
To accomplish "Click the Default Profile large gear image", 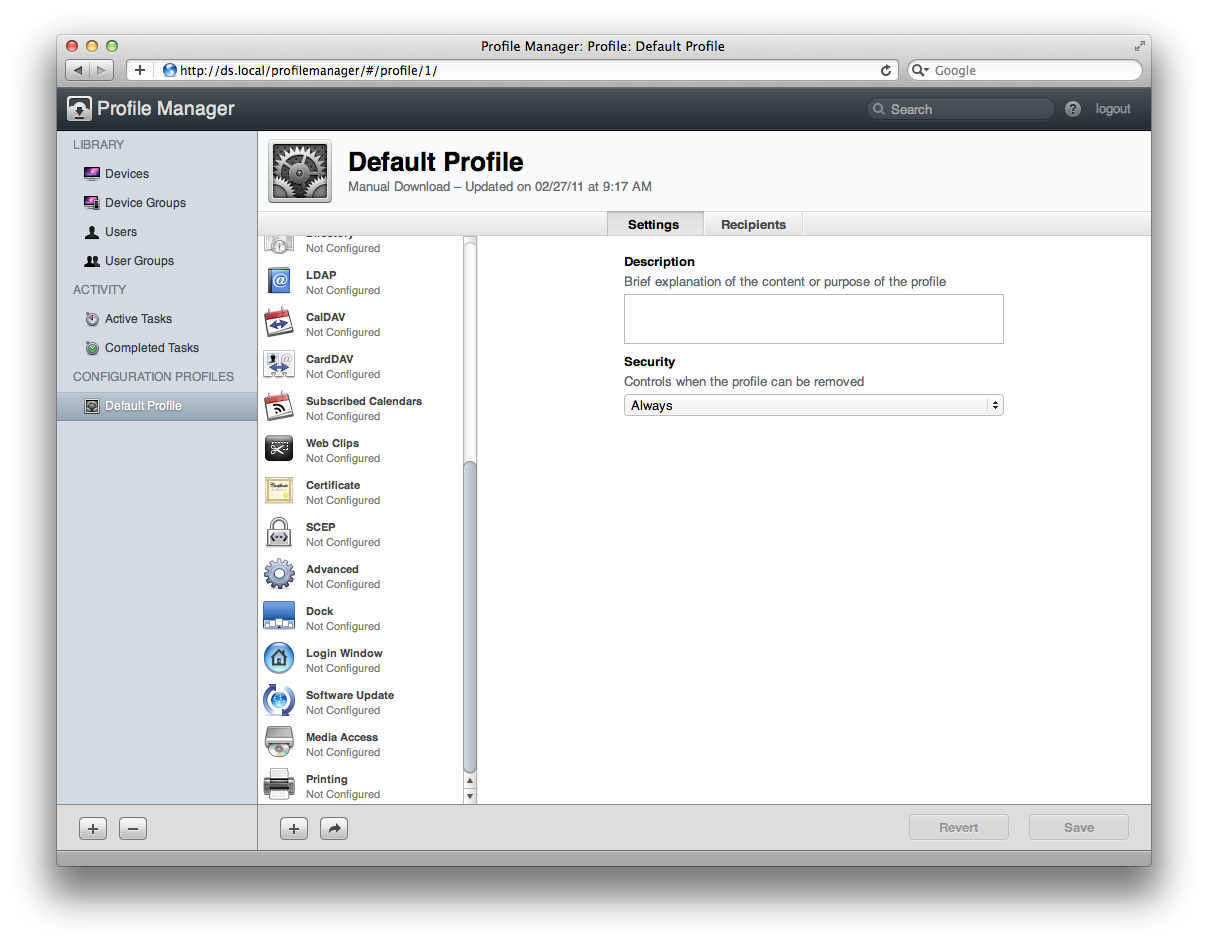I will point(300,171).
